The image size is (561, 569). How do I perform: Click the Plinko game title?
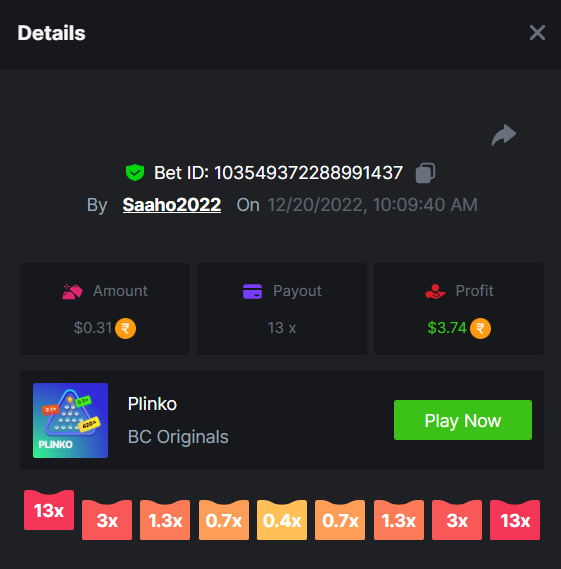tap(152, 404)
